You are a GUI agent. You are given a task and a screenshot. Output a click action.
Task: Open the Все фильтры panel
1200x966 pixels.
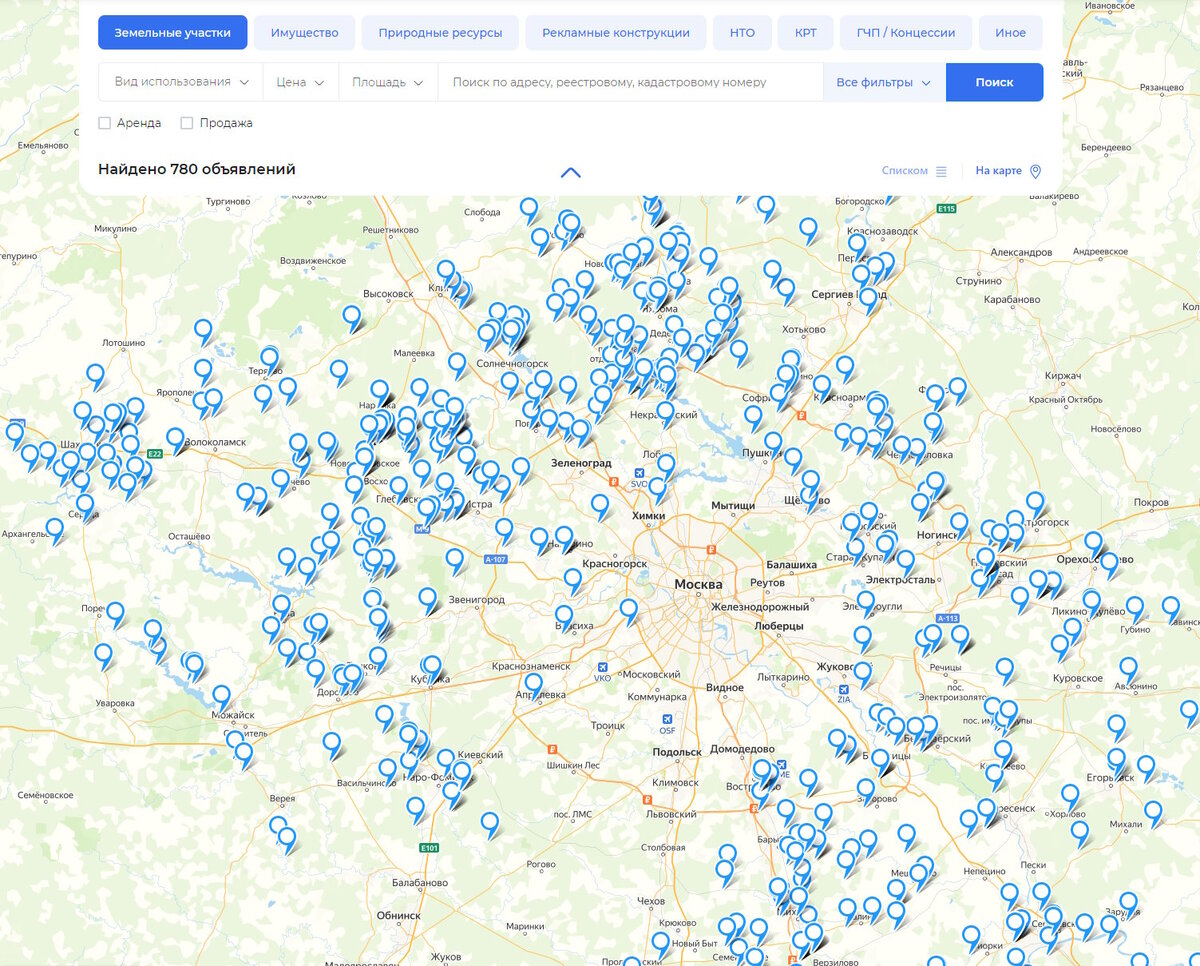click(x=884, y=82)
